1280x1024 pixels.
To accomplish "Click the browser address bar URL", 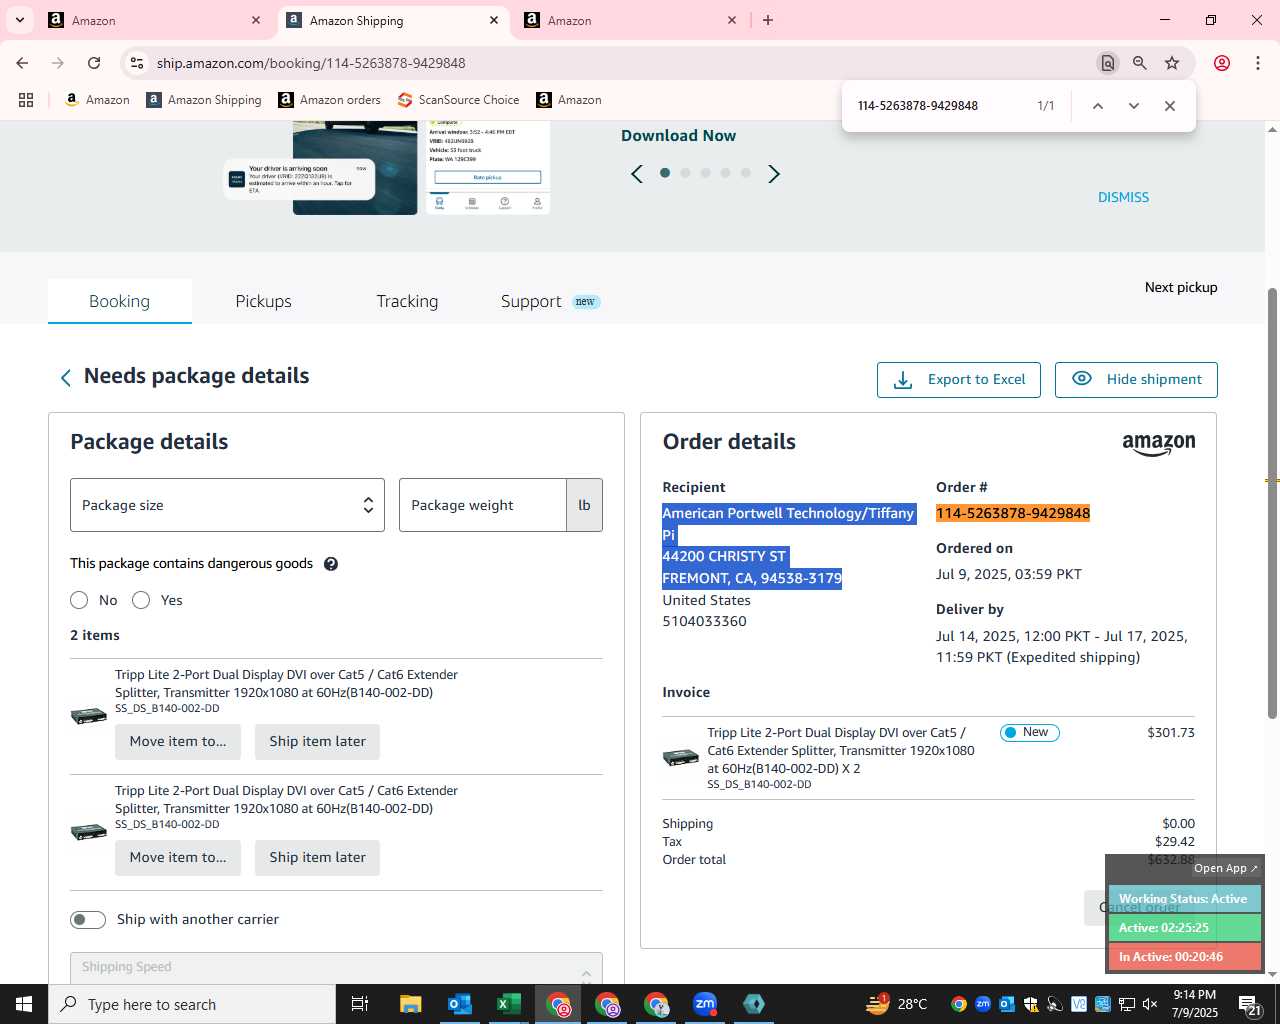I will tap(311, 63).
